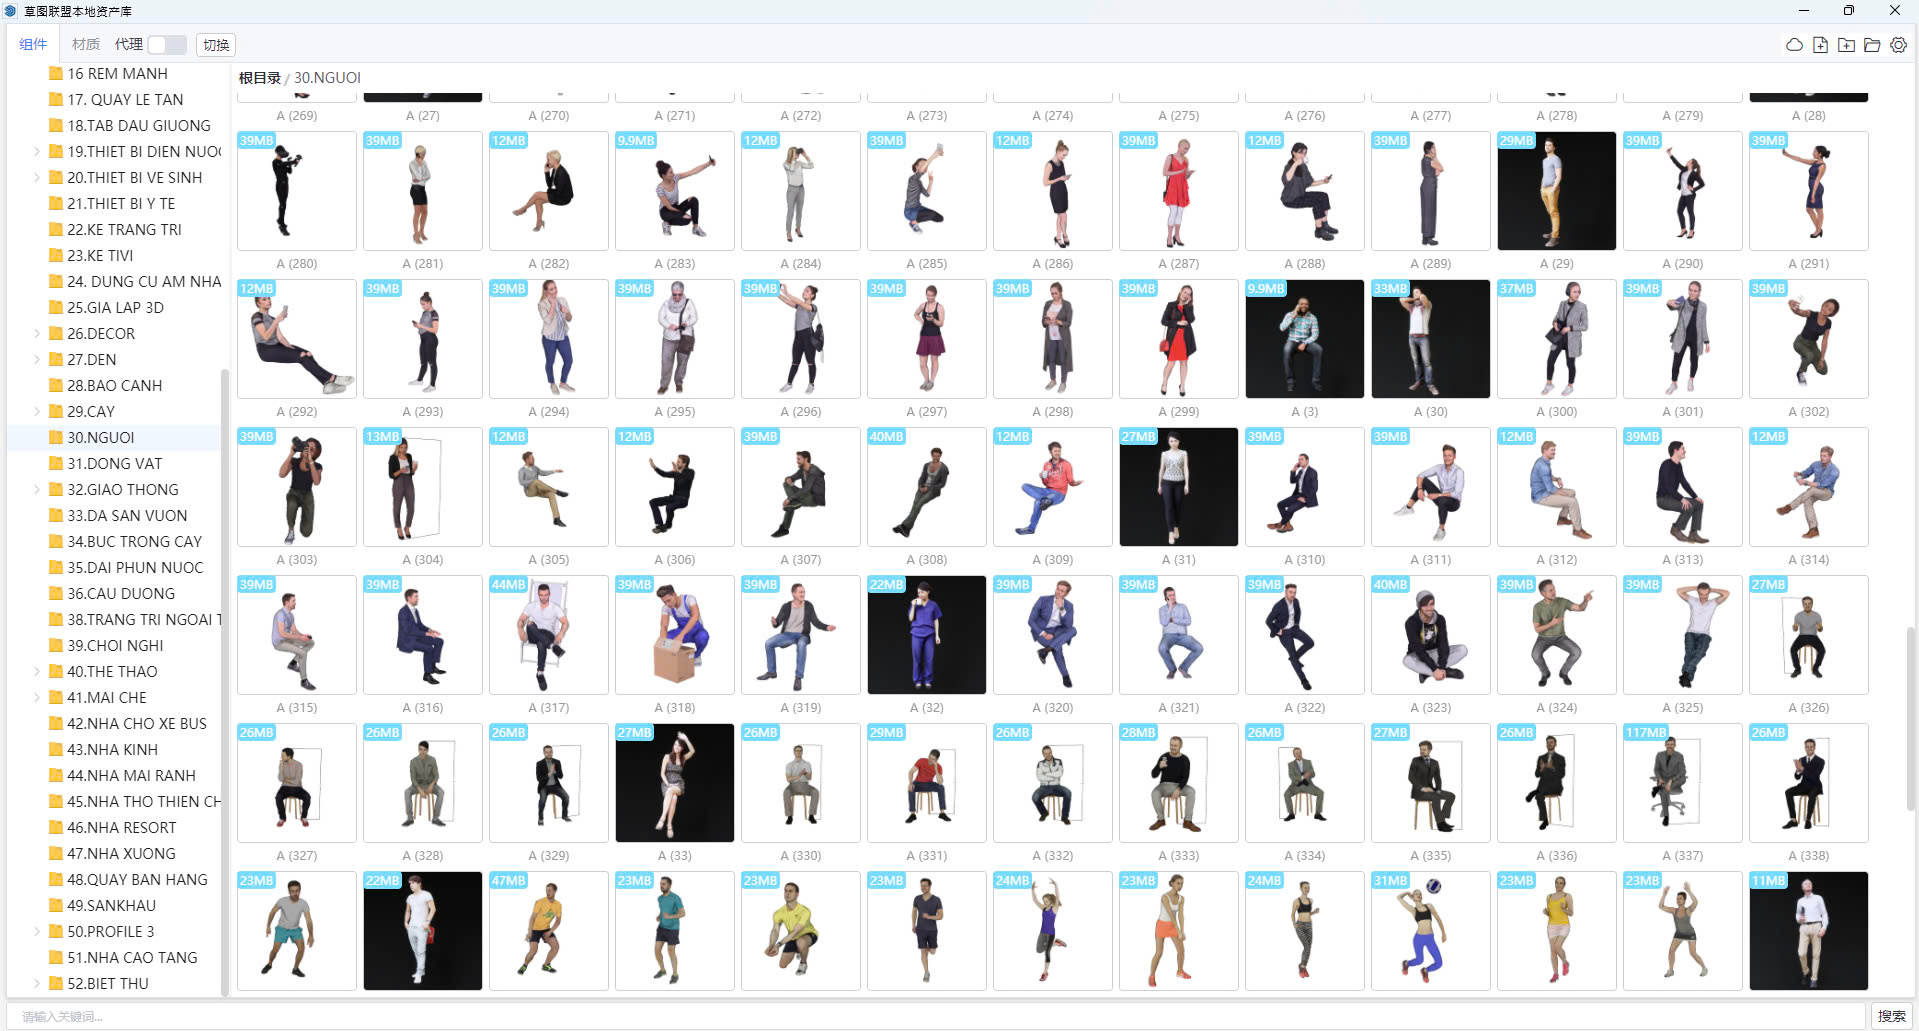
Task: Click the 搜索 search button
Action: tap(1891, 1016)
